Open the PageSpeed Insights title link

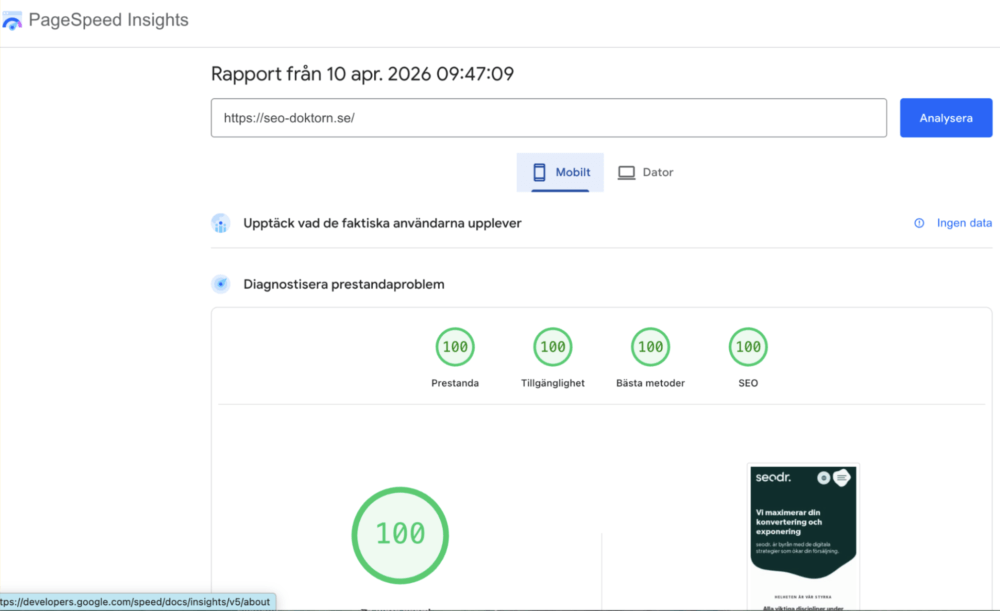pyautogui.click(x=108, y=20)
